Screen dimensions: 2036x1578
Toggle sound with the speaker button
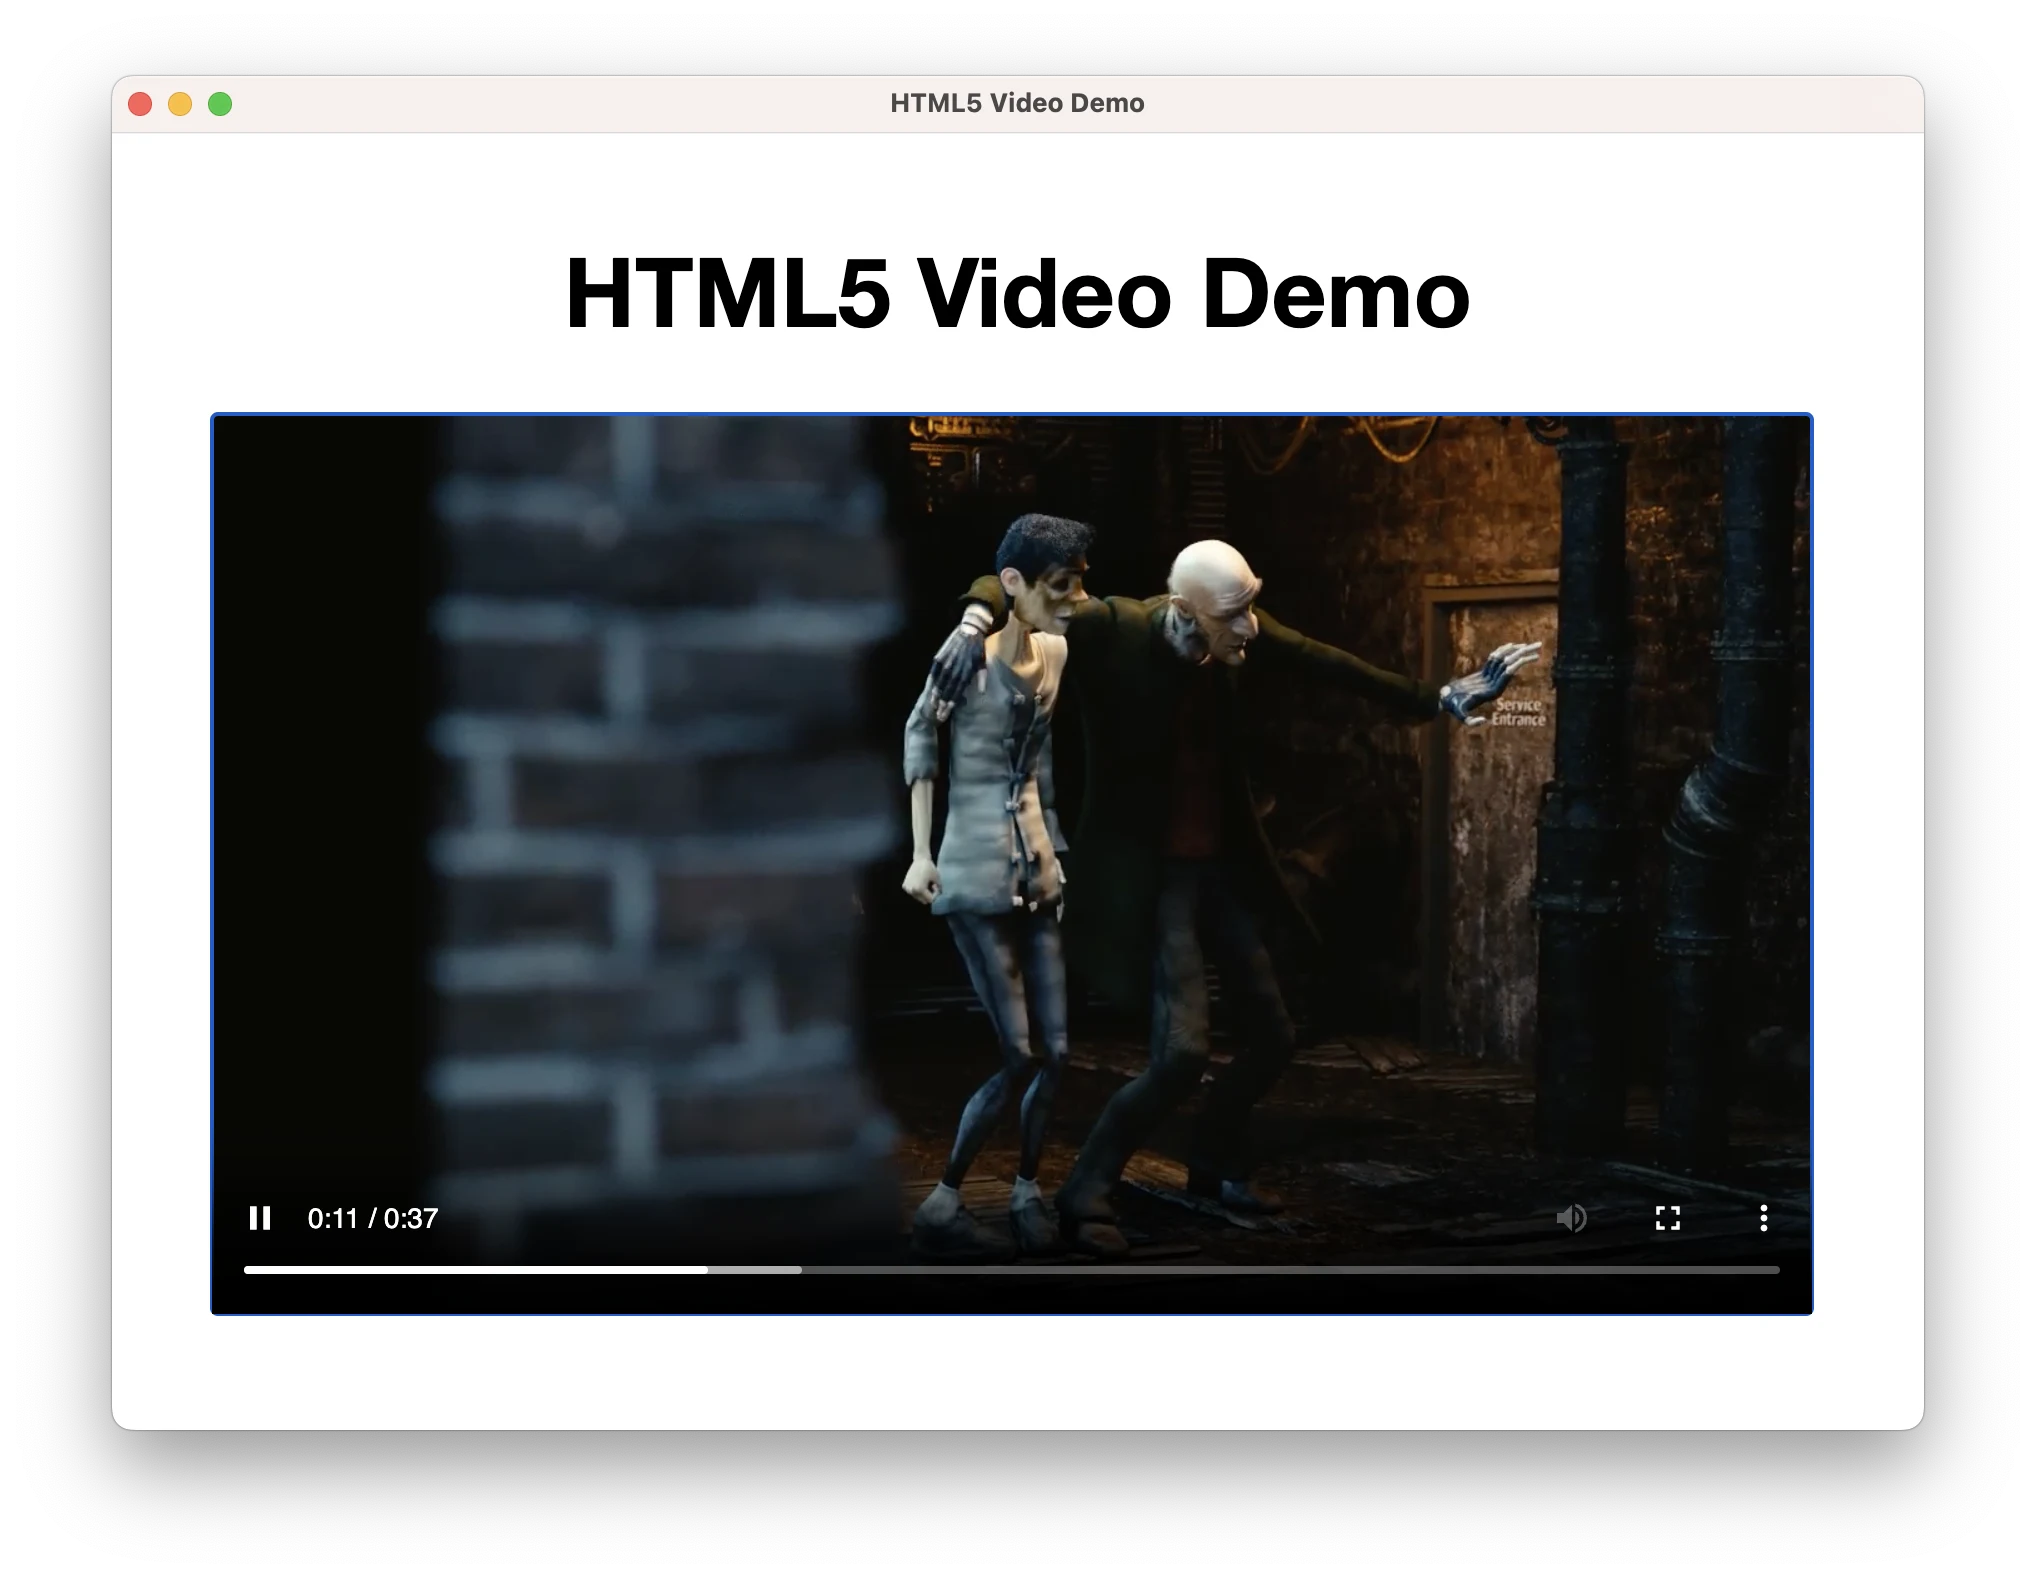[x=1572, y=1218]
